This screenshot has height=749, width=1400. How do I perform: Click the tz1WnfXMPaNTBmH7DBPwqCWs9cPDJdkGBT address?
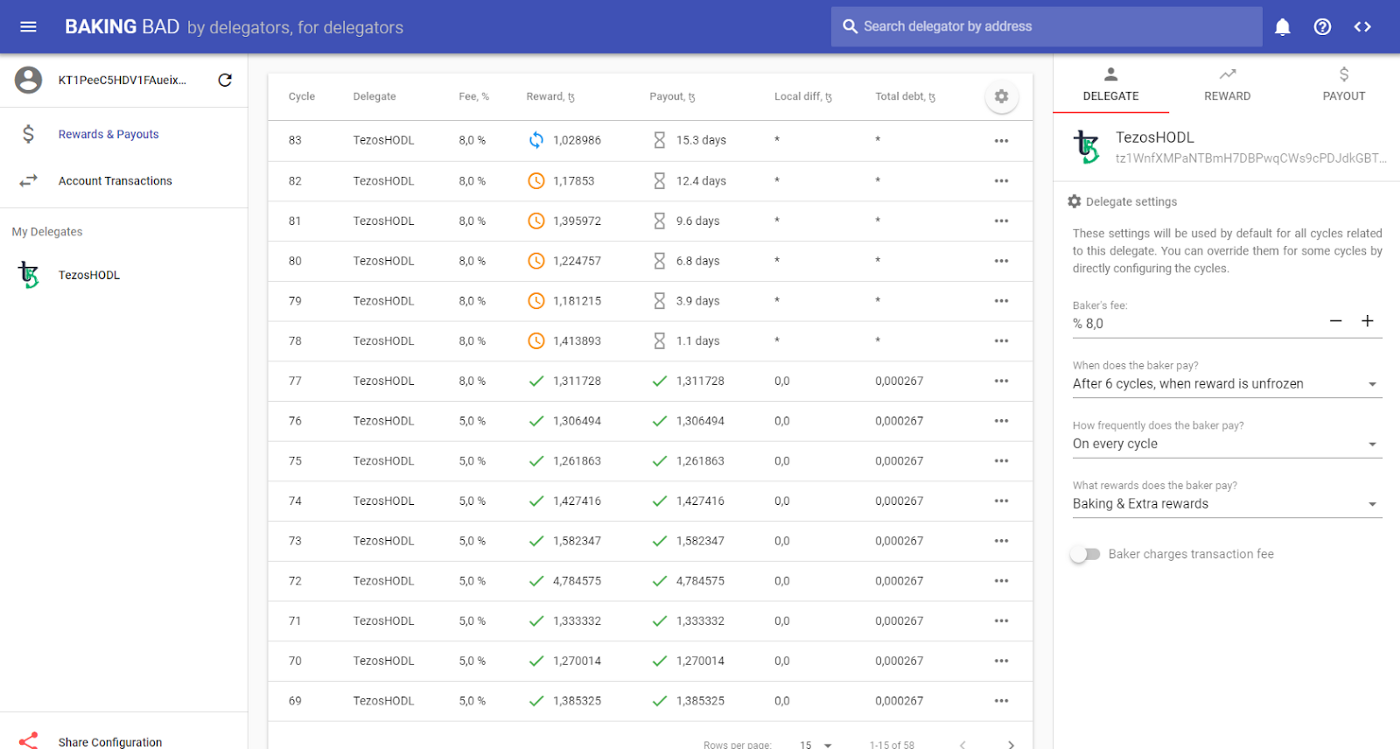1251,158
